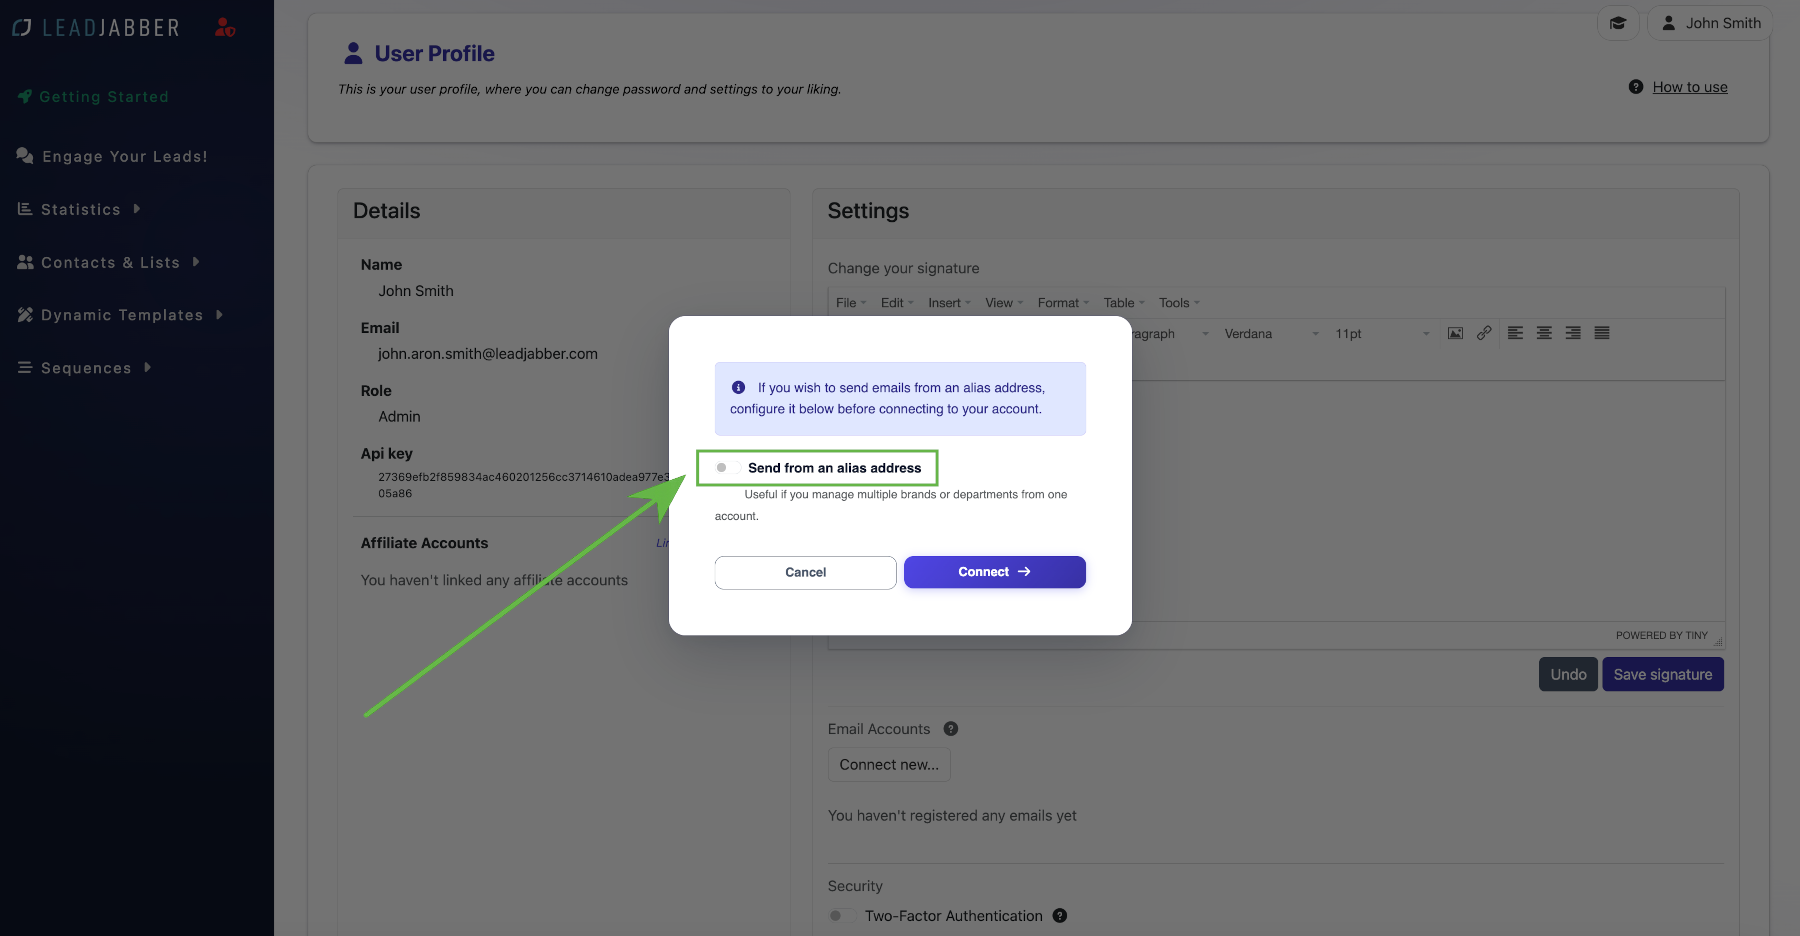Click Connect new... email account button

coord(889,765)
